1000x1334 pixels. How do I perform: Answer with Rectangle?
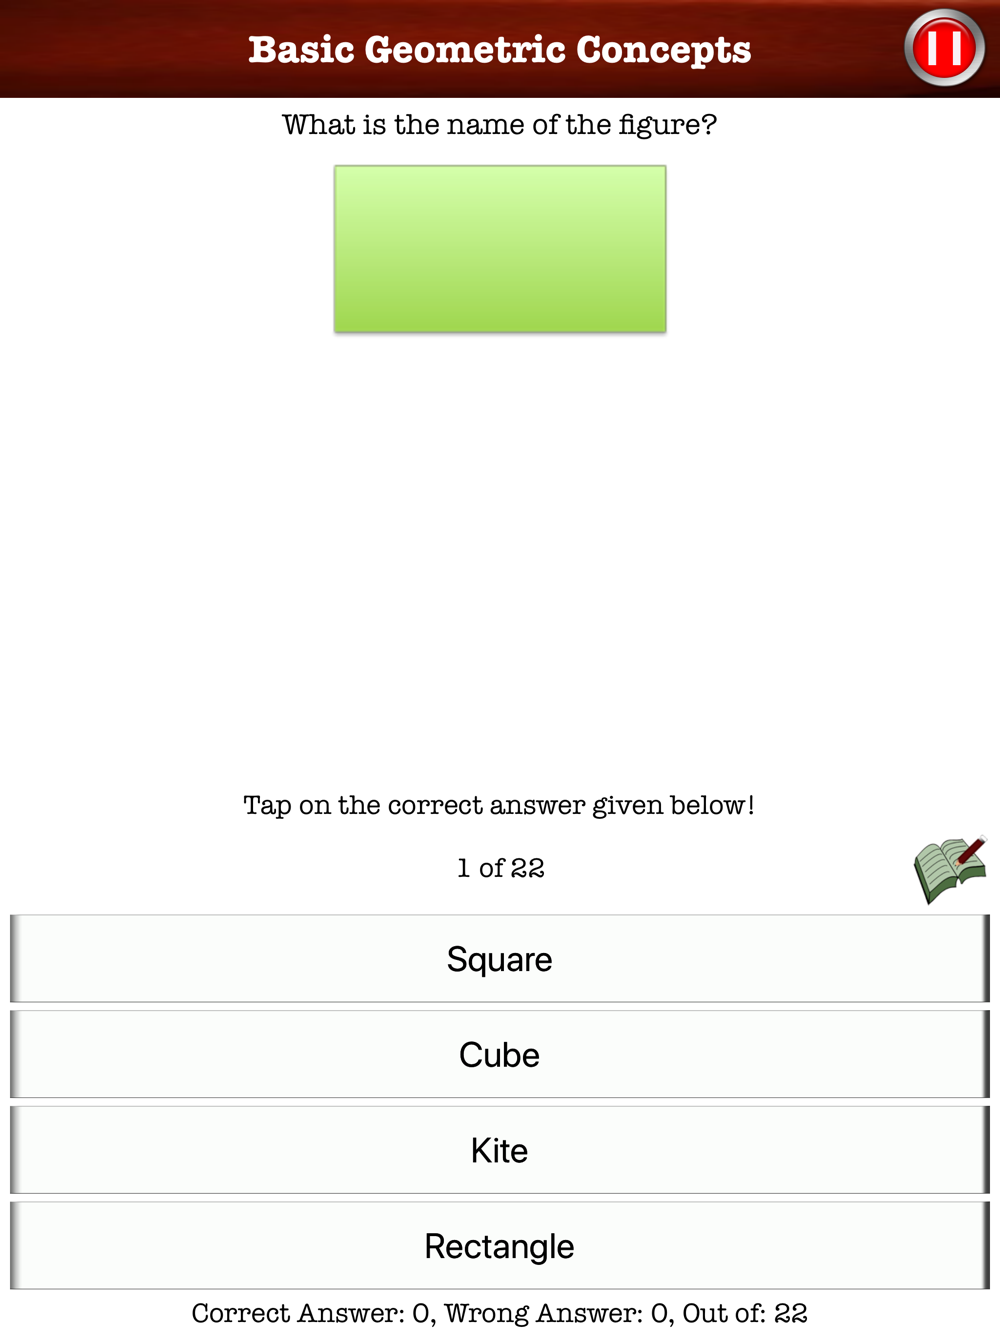[500, 1246]
